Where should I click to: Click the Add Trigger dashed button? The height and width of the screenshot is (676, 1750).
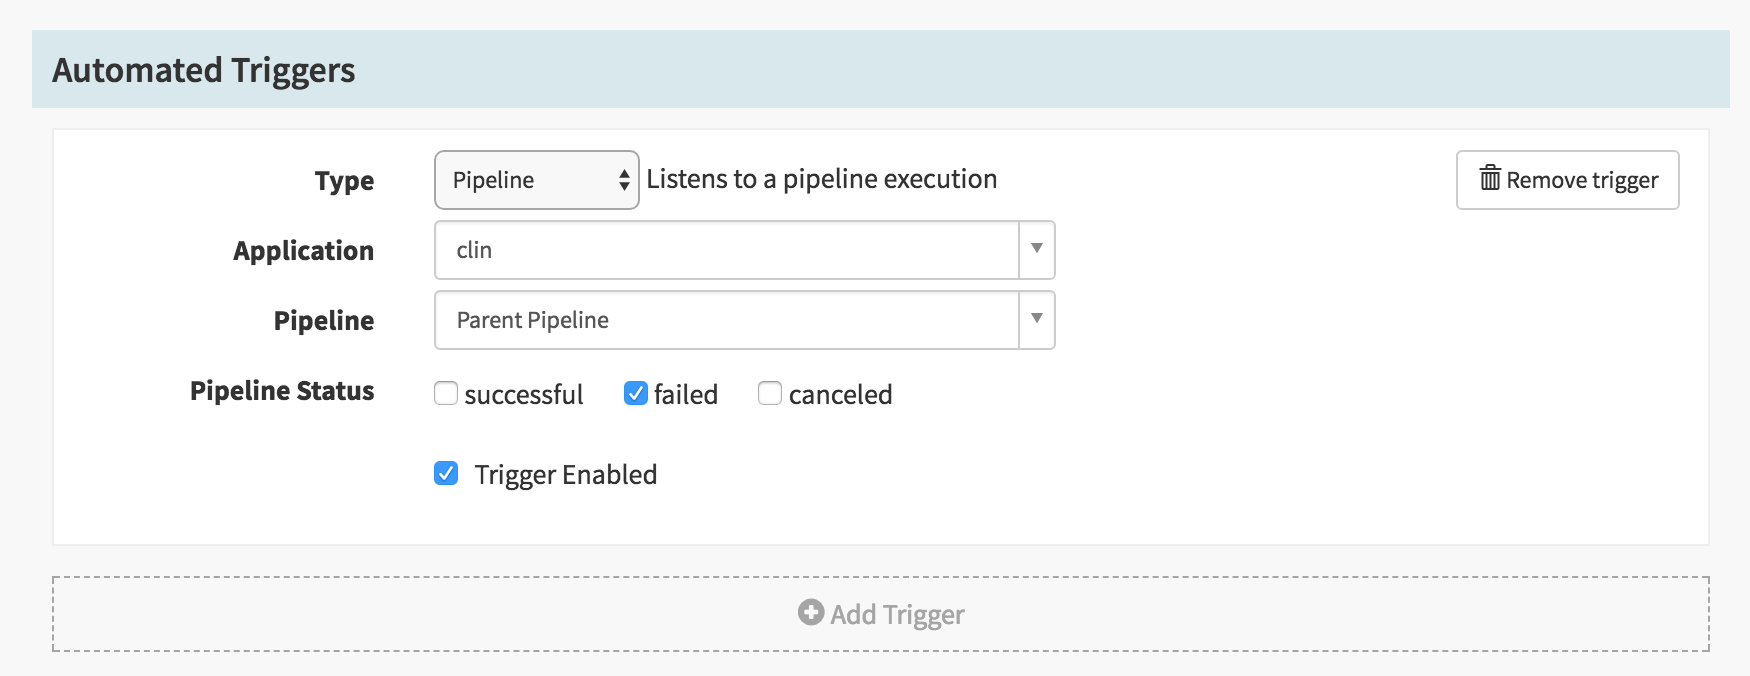881,614
